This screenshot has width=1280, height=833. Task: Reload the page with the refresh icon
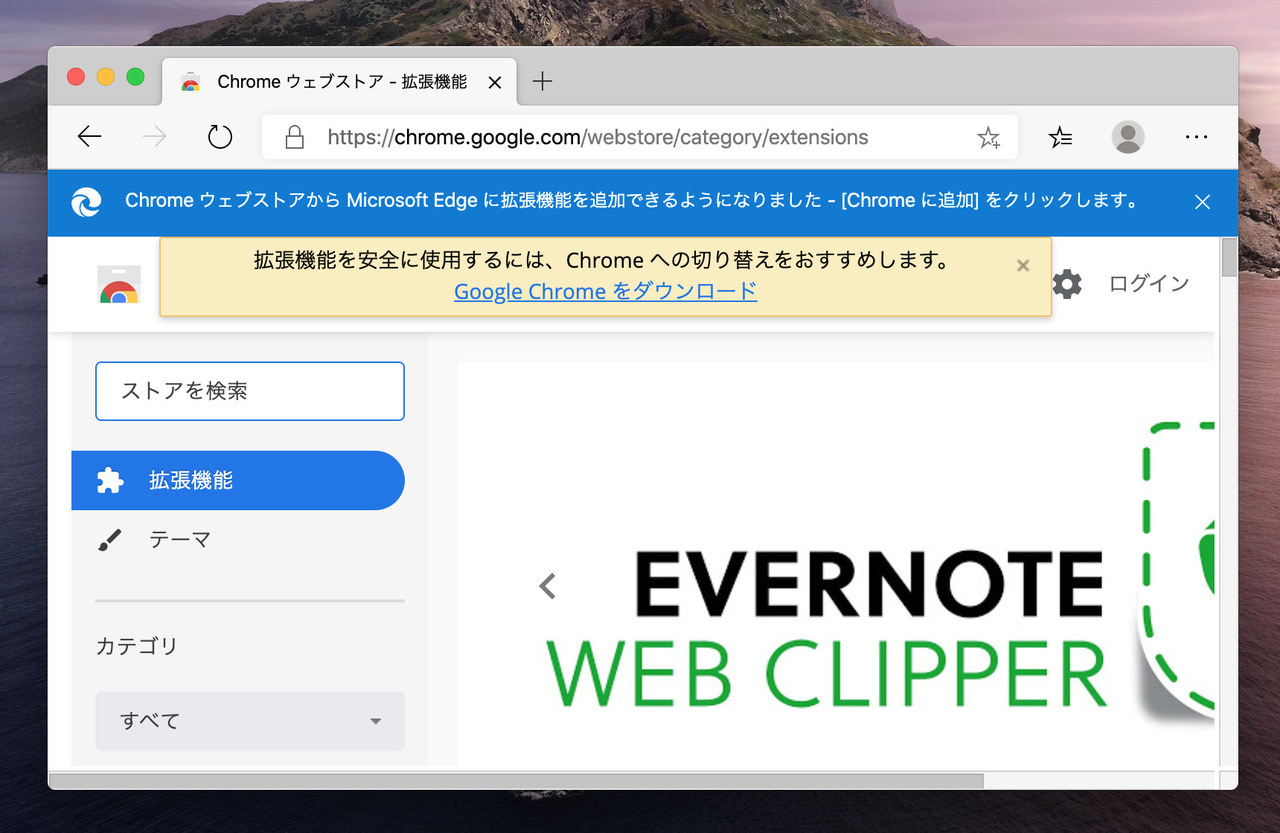point(220,137)
